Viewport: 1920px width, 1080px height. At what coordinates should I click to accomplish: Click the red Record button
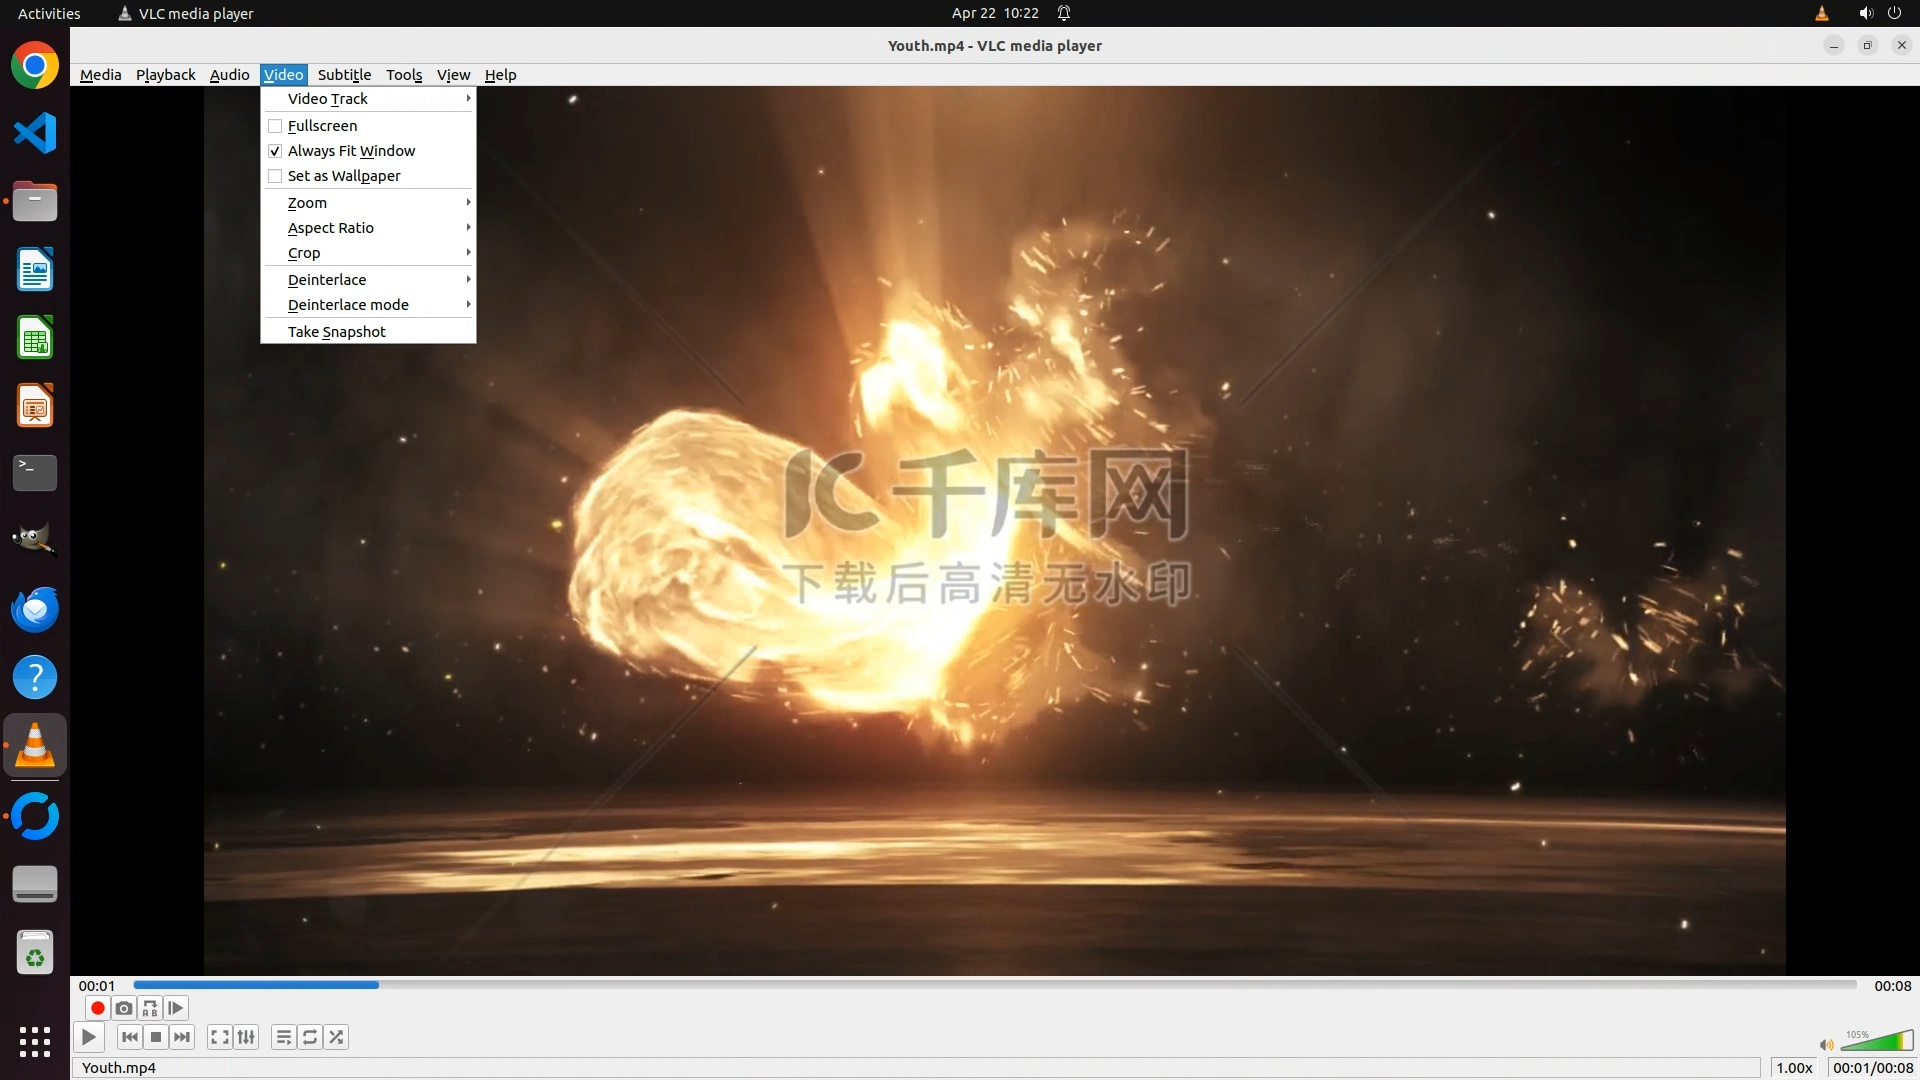coord(97,1008)
